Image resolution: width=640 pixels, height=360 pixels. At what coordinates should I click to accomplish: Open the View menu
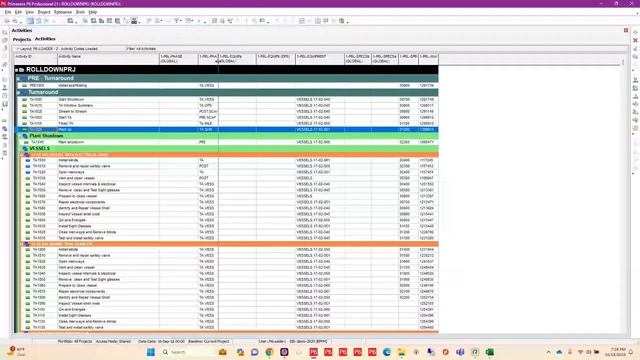click(x=30, y=12)
